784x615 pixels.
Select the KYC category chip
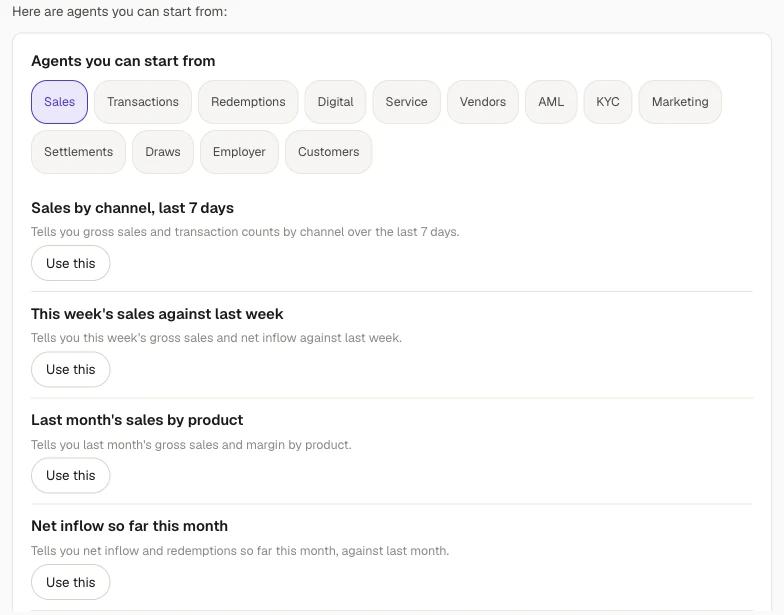point(608,102)
